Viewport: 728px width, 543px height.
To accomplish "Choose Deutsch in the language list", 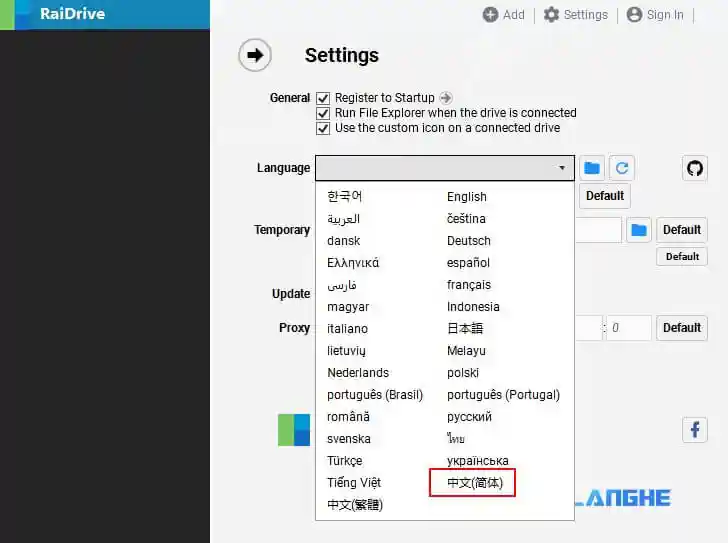I will (x=468, y=241).
